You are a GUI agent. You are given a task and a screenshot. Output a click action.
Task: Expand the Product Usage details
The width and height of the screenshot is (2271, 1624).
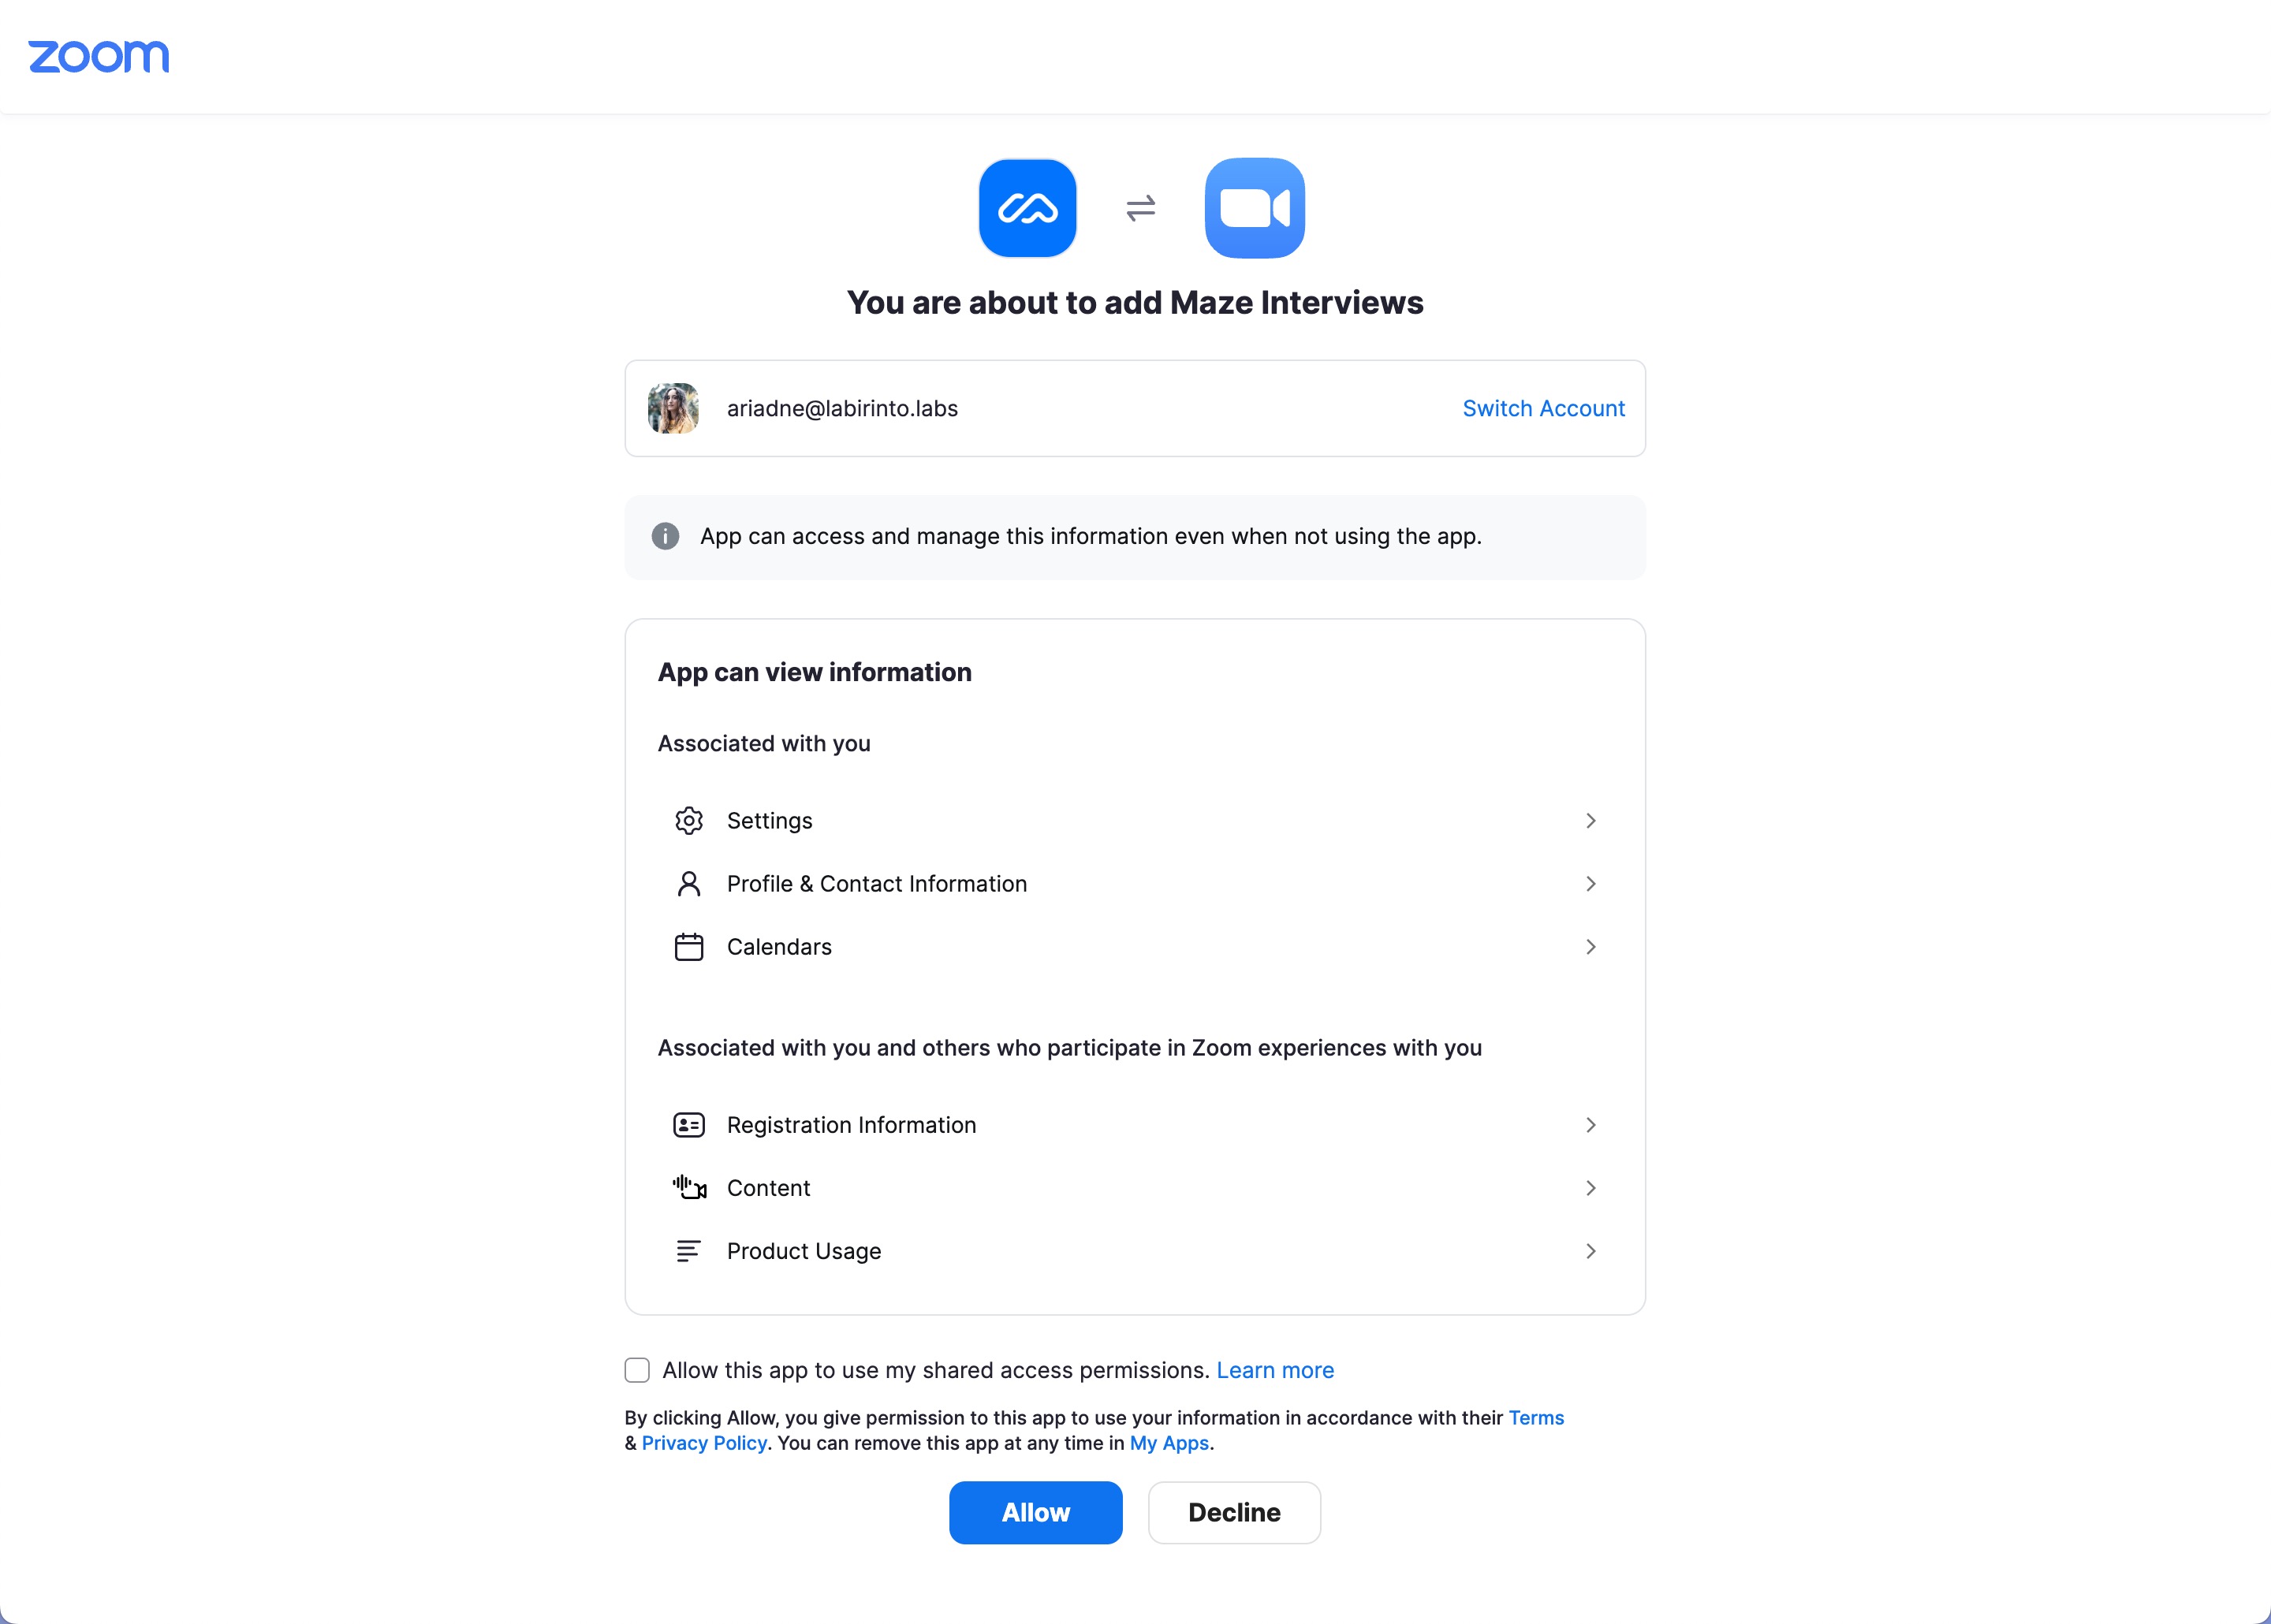pyautogui.click(x=1591, y=1250)
